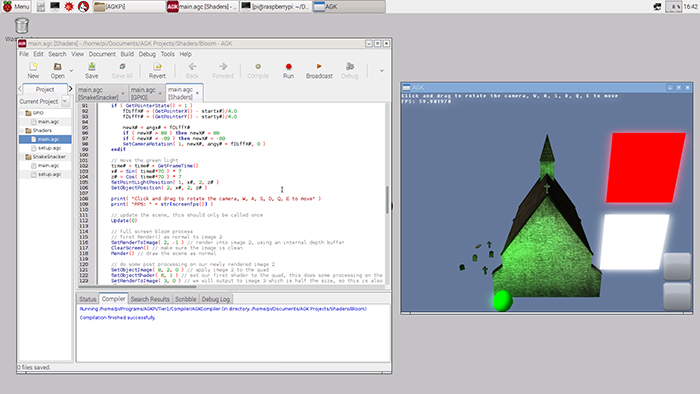
Task: Click the glowing red quad in AGK window
Action: pyautogui.click(x=646, y=167)
